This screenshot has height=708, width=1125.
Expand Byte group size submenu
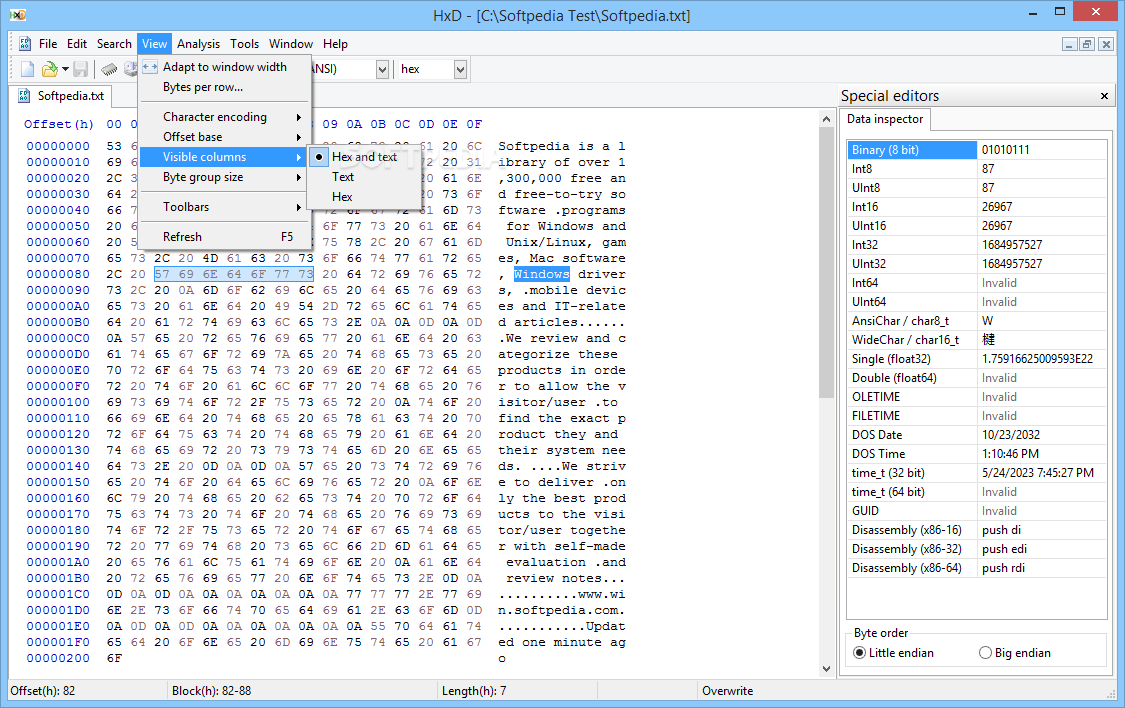click(x=225, y=177)
